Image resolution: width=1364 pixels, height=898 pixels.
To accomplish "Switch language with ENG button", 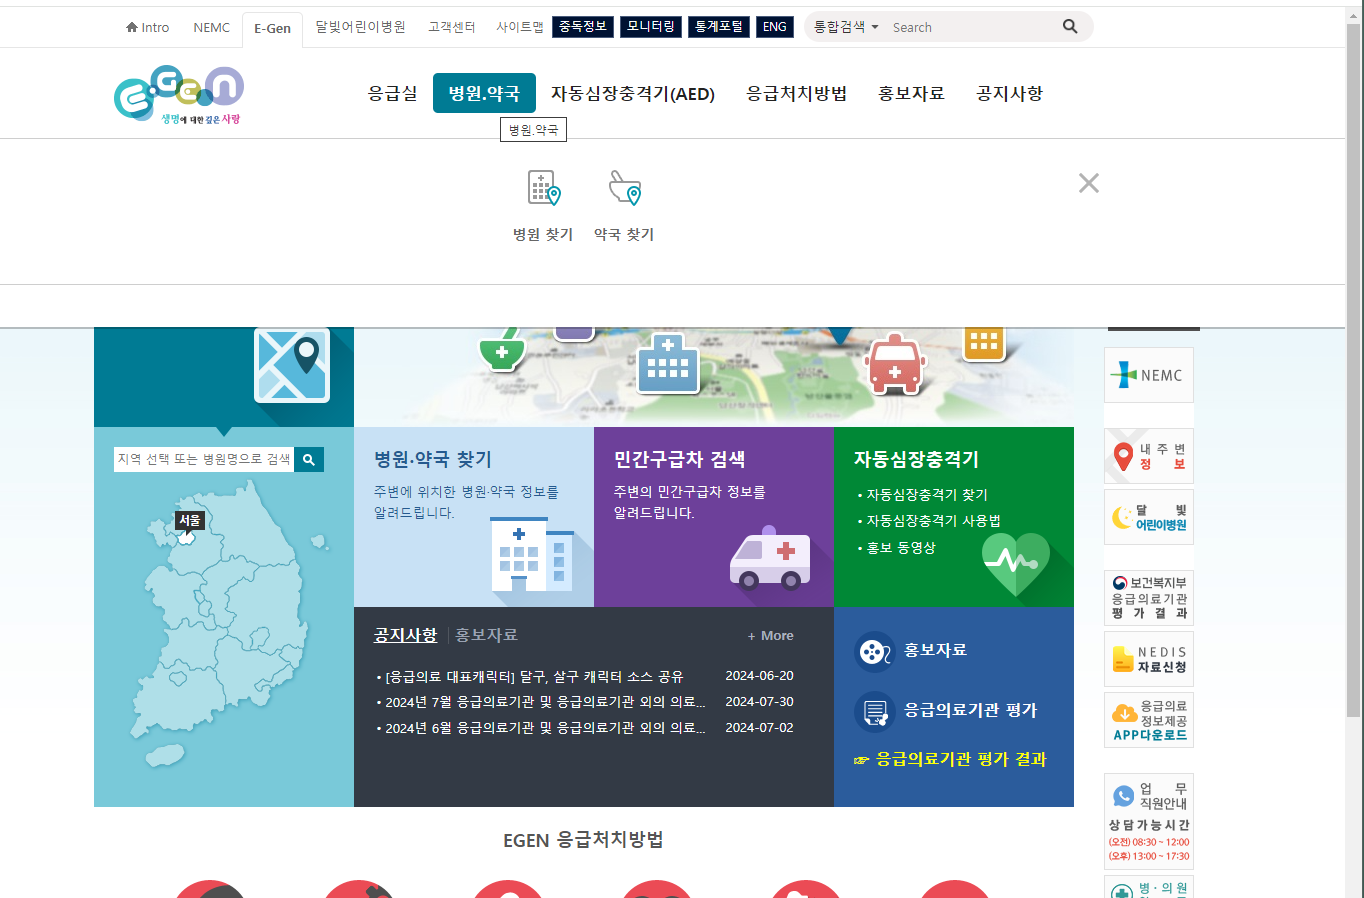I will click(775, 27).
